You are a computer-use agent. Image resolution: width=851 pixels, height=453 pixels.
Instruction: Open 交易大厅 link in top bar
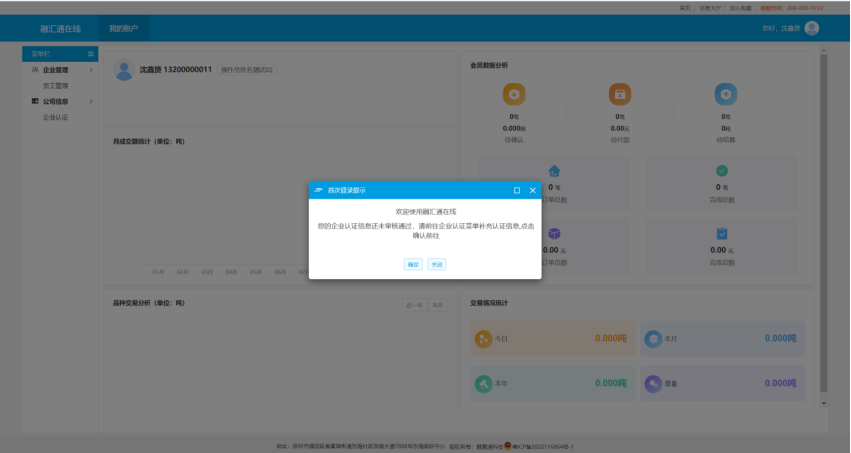tap(710, 8)
